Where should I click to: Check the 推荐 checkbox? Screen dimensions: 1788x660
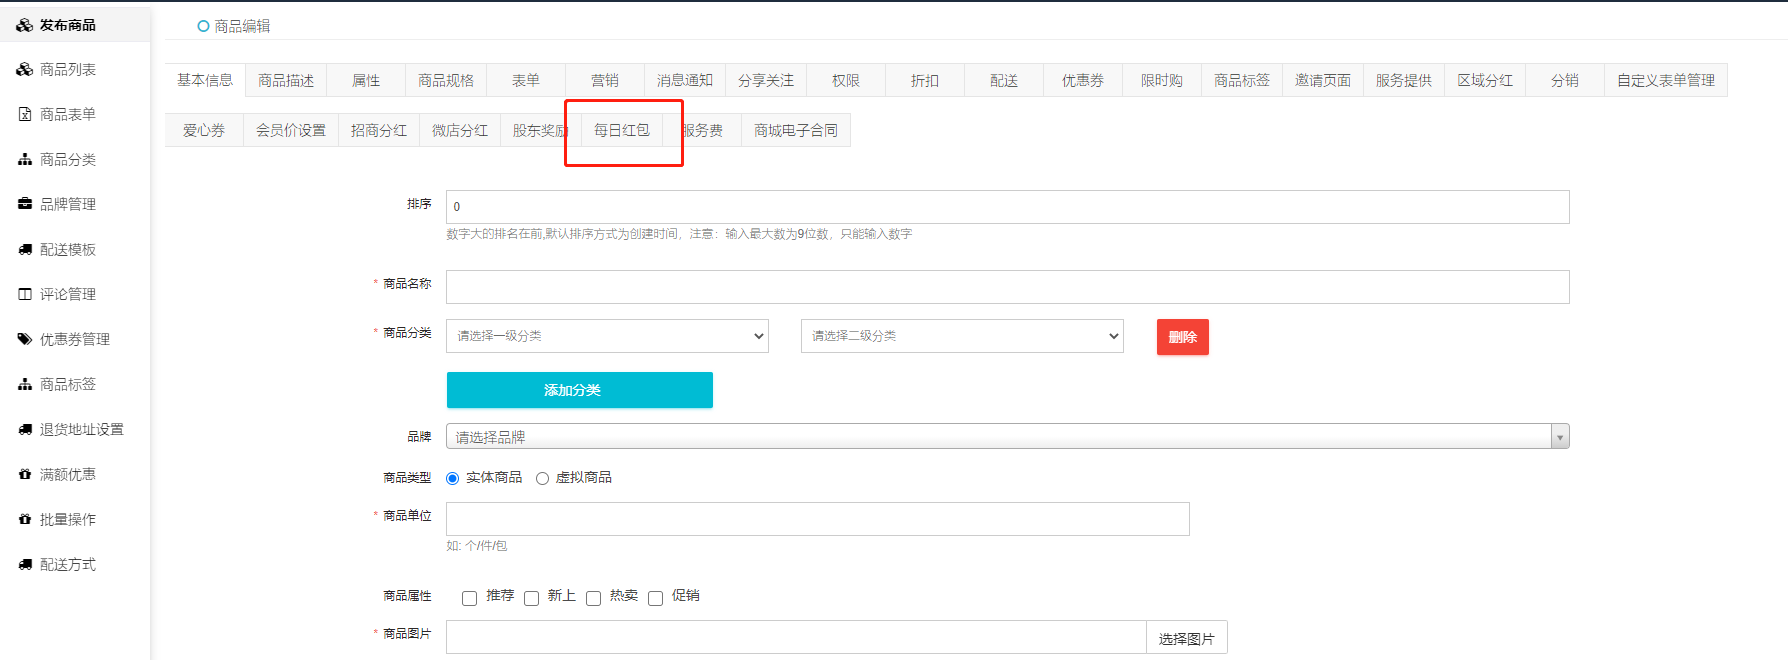click(x=469, y=598)
